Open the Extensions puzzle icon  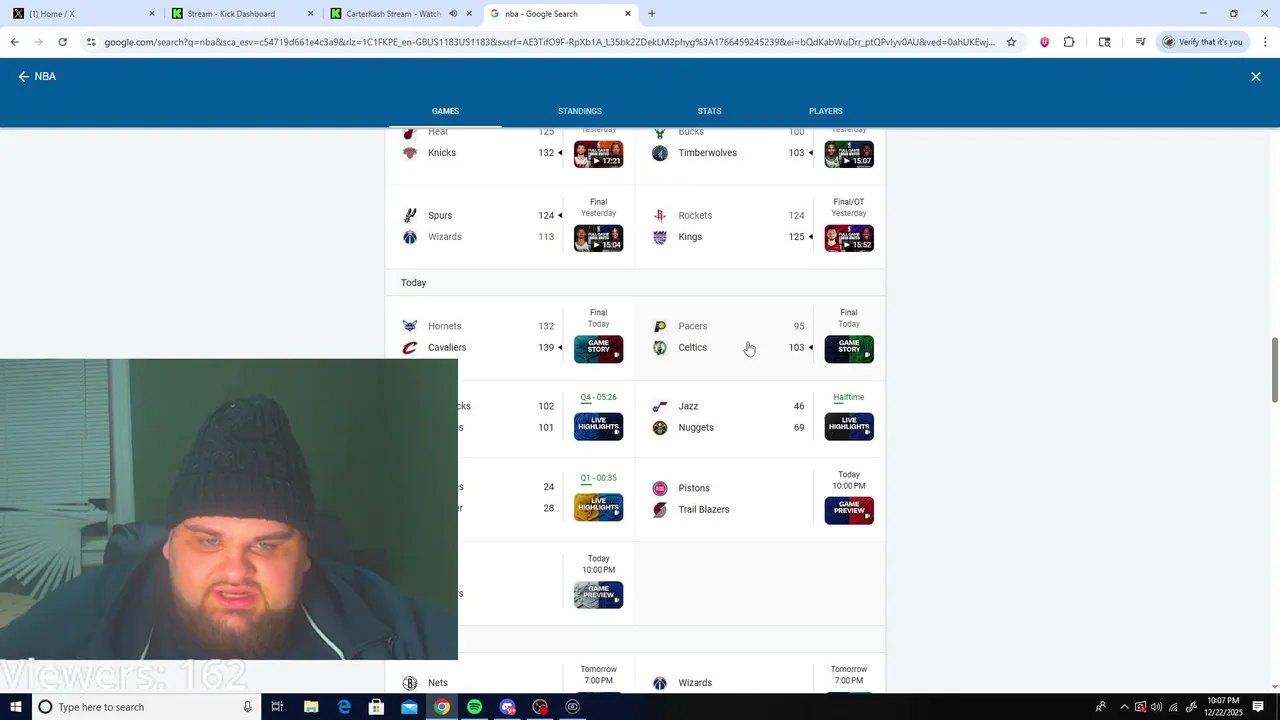[x=1069, y=42]
